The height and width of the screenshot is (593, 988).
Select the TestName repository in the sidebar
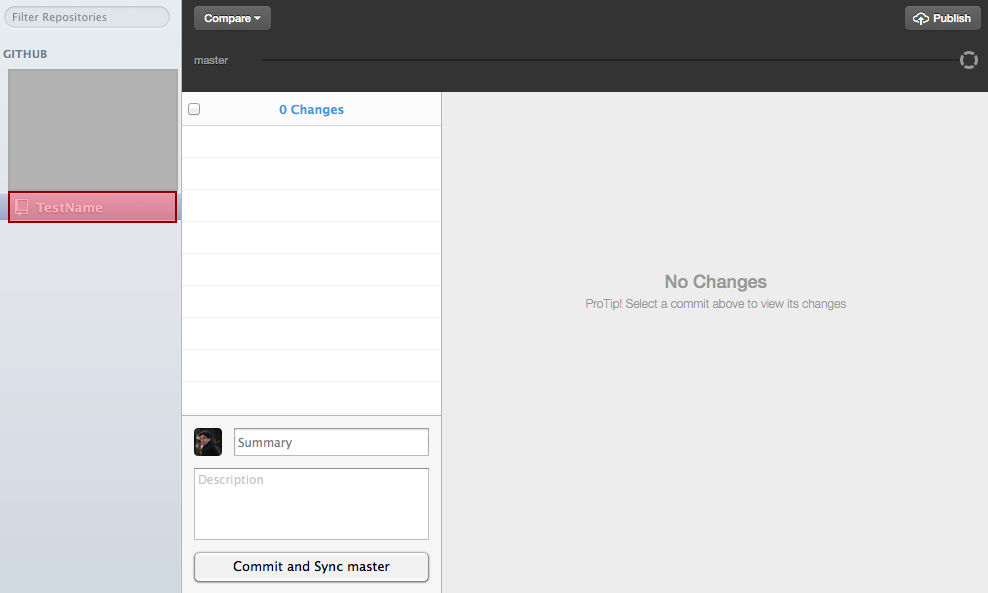(92, 206)
